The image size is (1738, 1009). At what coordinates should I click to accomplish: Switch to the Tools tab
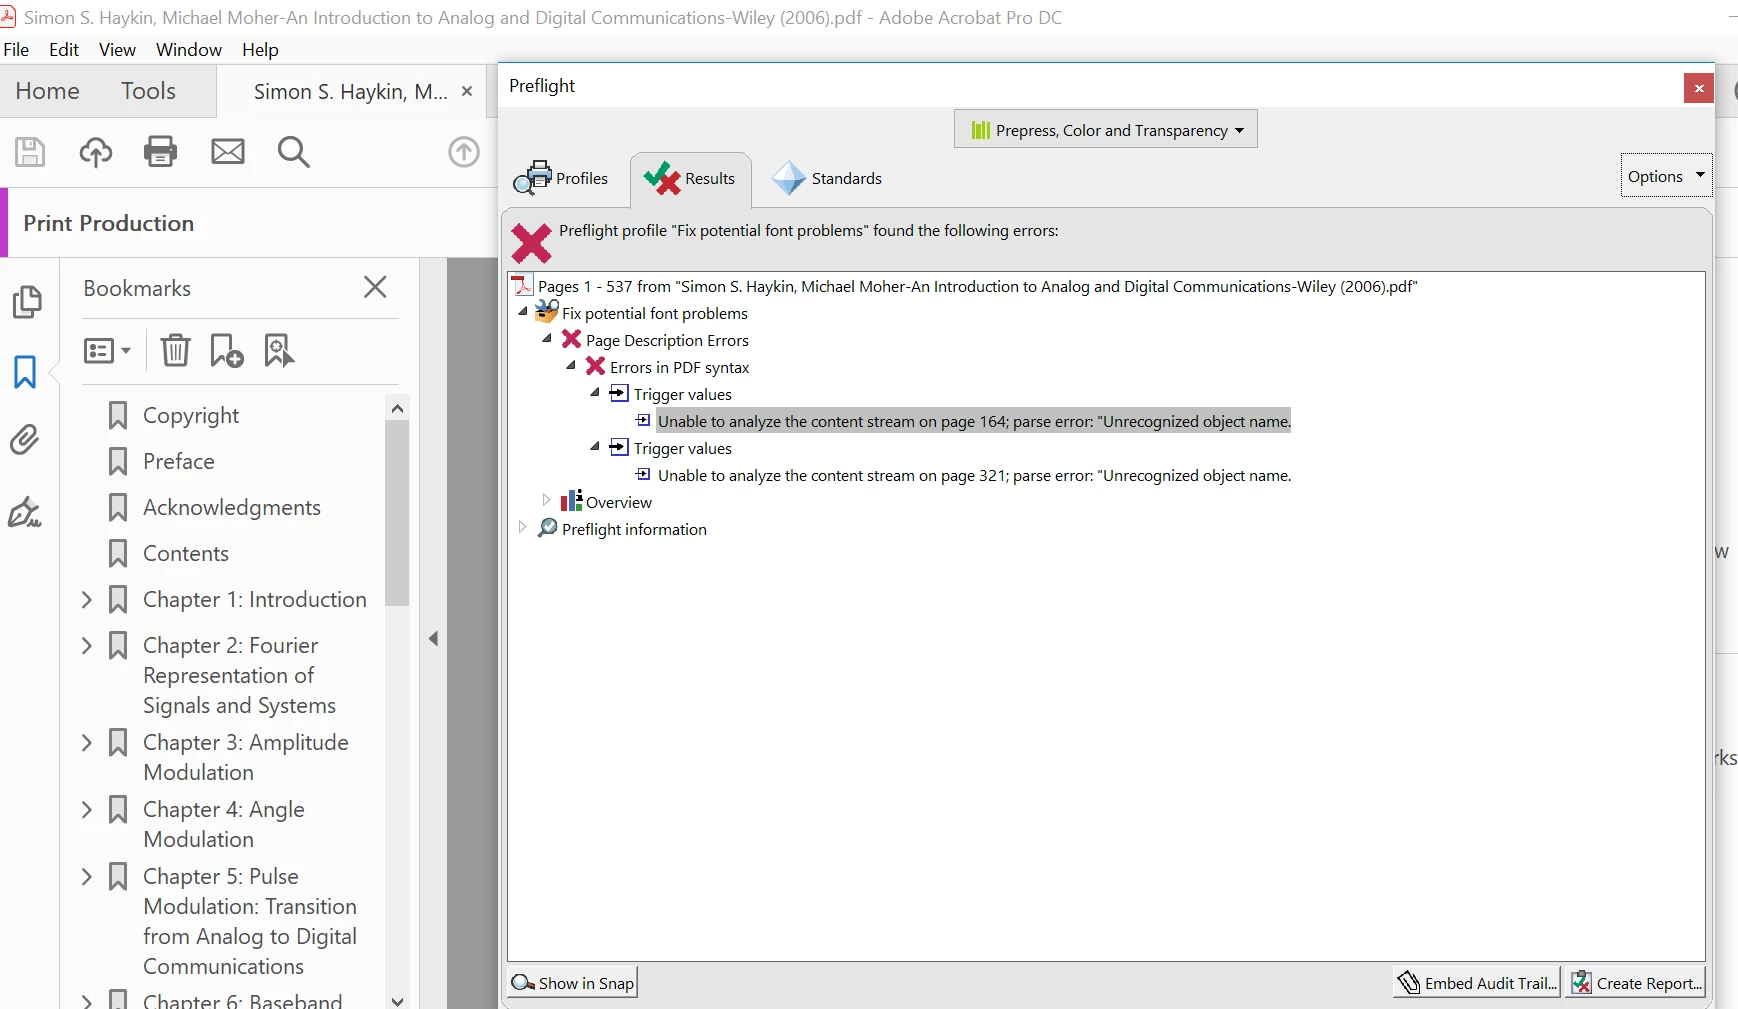pyautogui.click(x=148, y=91)
